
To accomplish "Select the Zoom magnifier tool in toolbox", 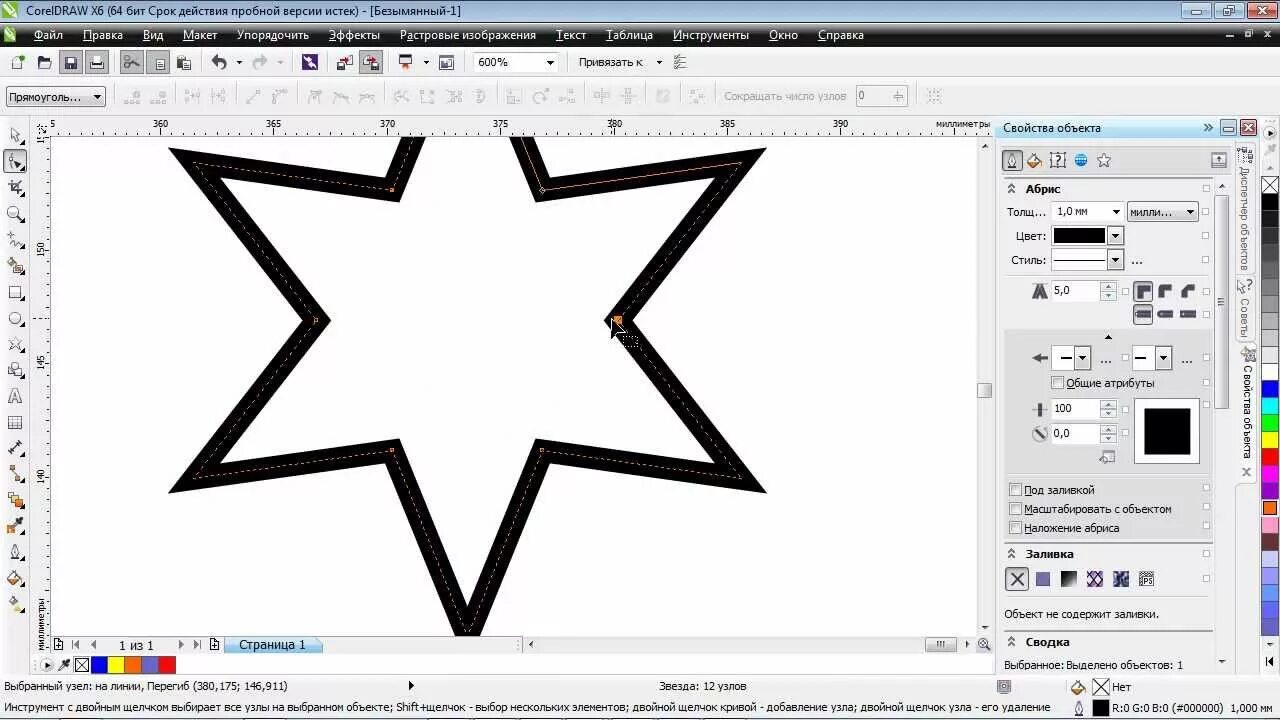I will coord(15,213).
